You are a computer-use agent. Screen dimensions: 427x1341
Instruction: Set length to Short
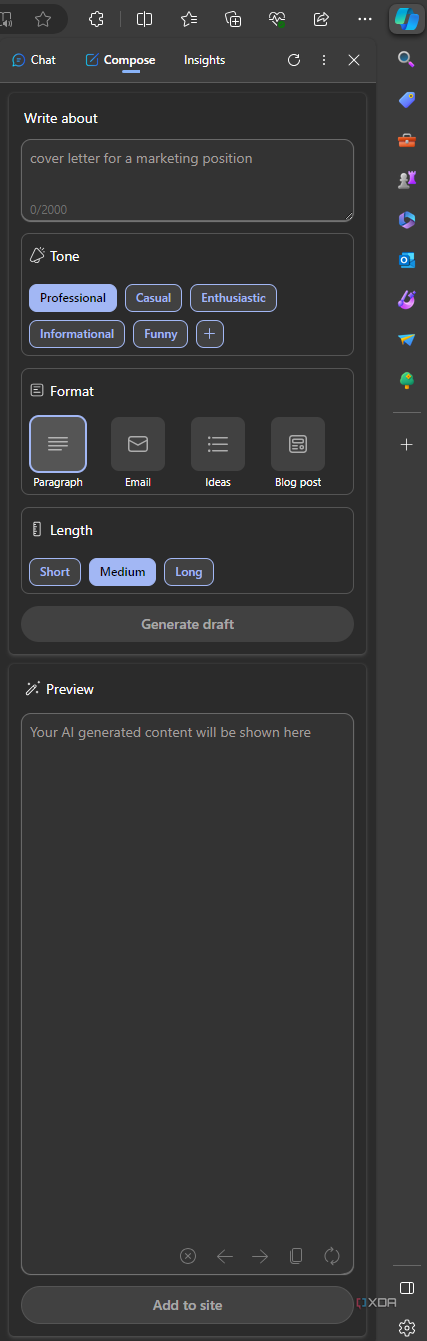[x=55, y=572]
